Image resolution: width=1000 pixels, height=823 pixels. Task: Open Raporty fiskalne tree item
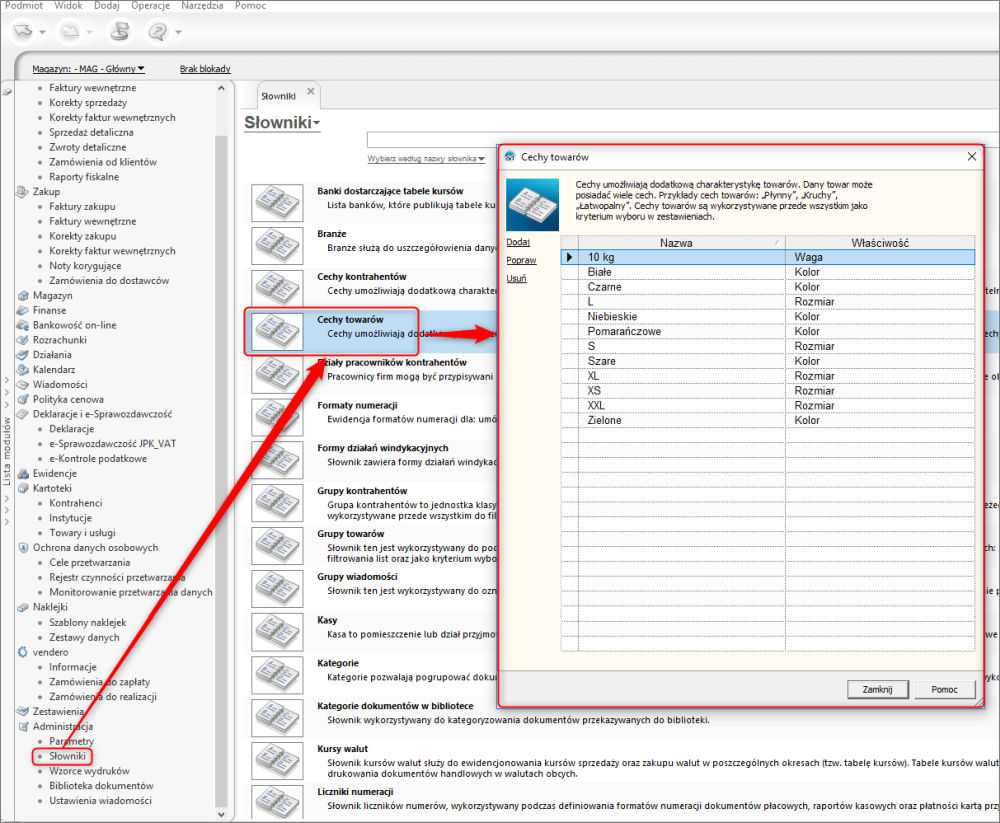(84, 177)
